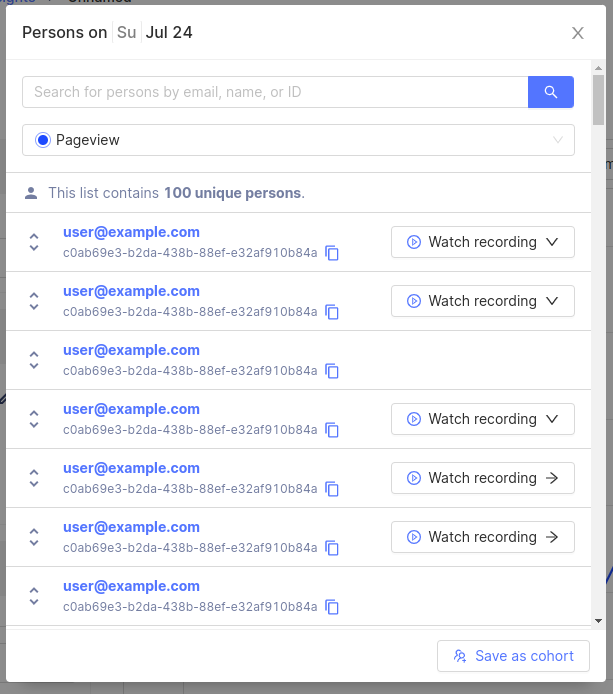Click Save as cohort button
The height and width of the screenshot is (694, 613).
point(513,656)
